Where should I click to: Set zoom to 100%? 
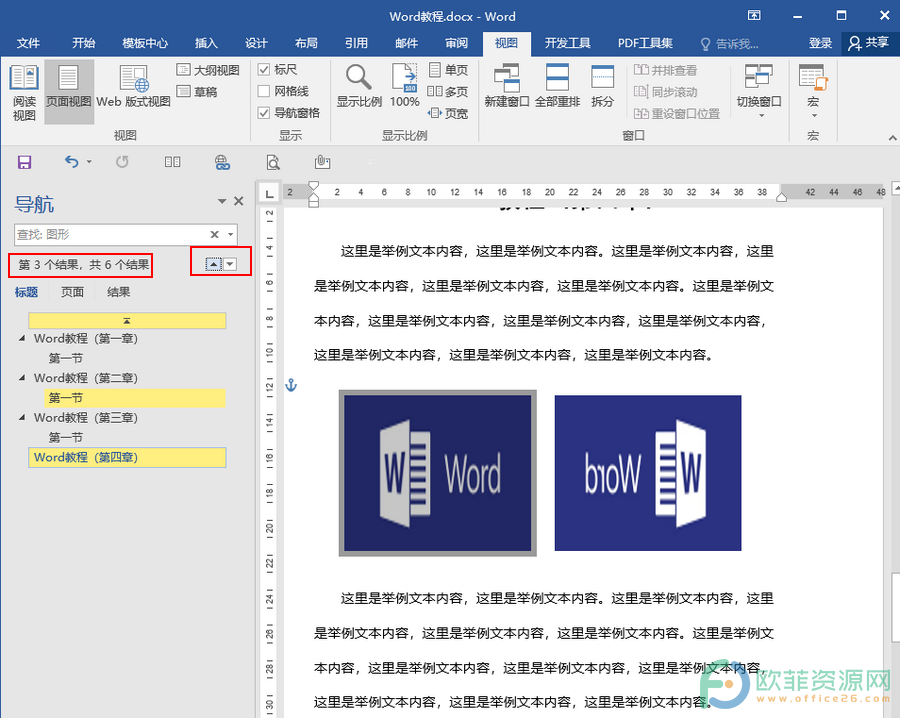click(x=405, y=86)
